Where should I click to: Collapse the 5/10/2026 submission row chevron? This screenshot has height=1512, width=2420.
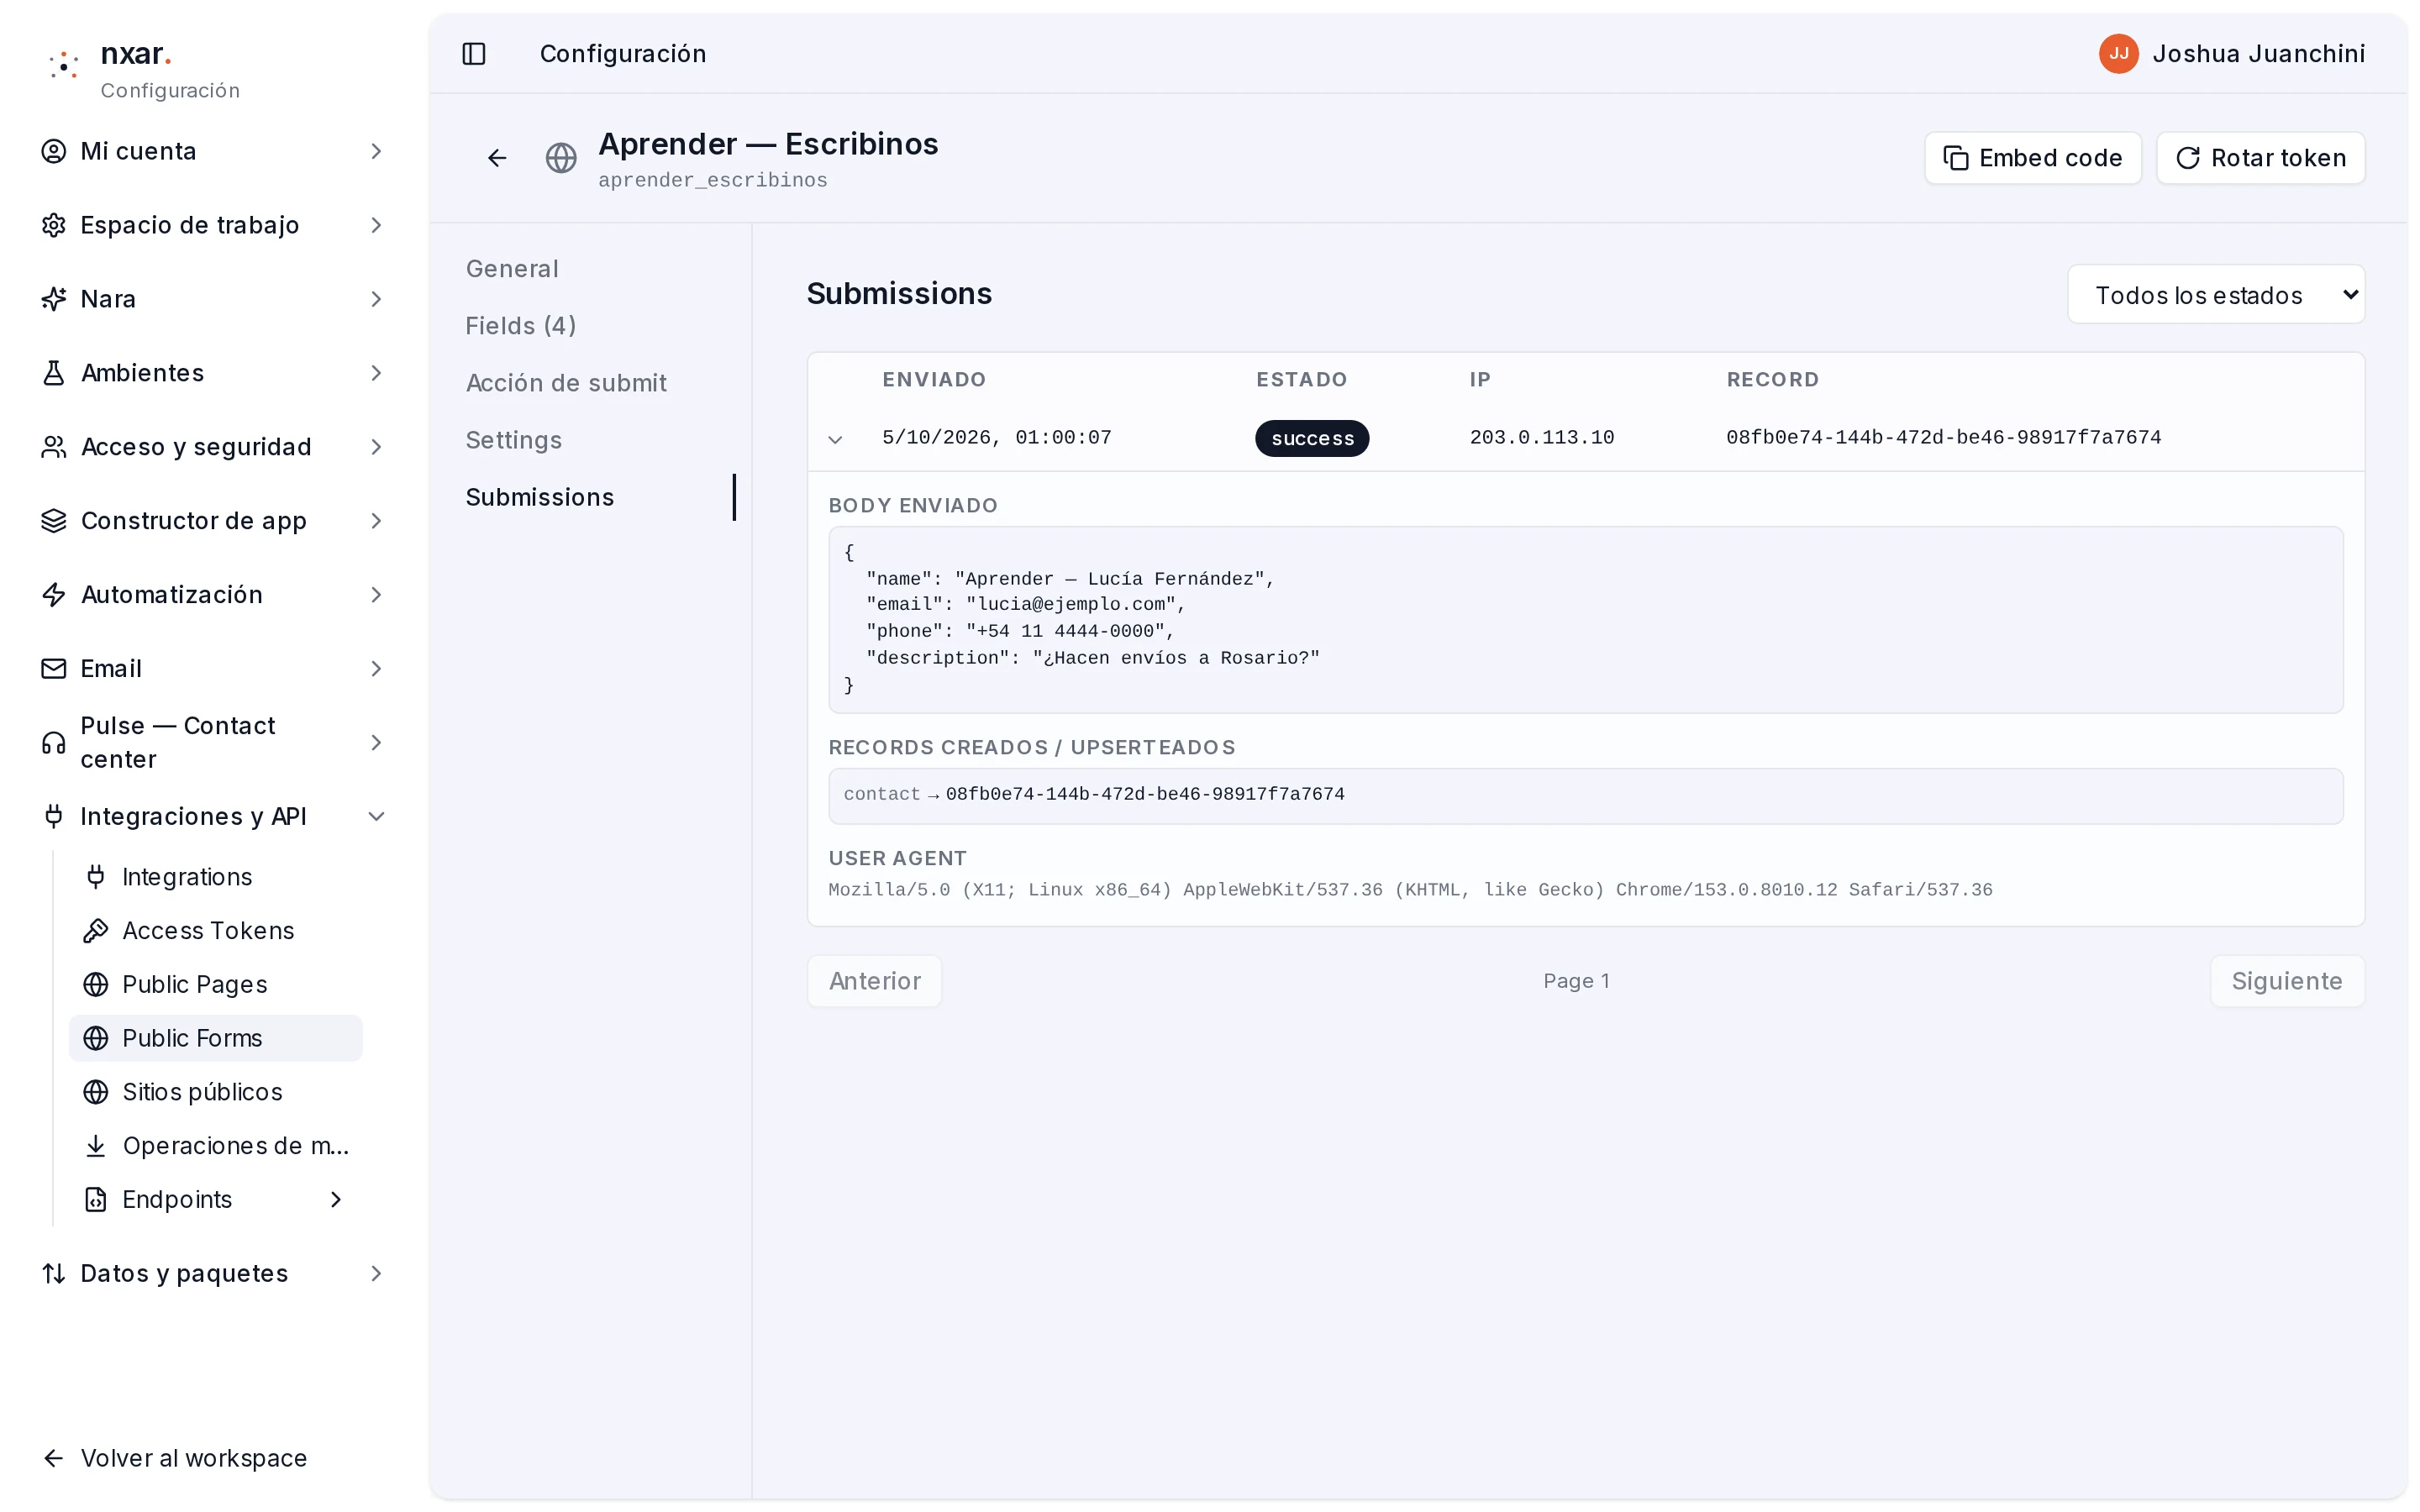point(836,439)
